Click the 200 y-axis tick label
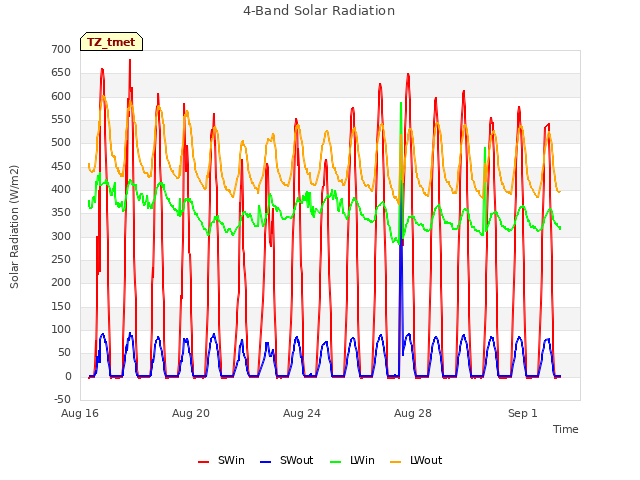The height and width of the screenshot is (480, 640). [61, 283]
